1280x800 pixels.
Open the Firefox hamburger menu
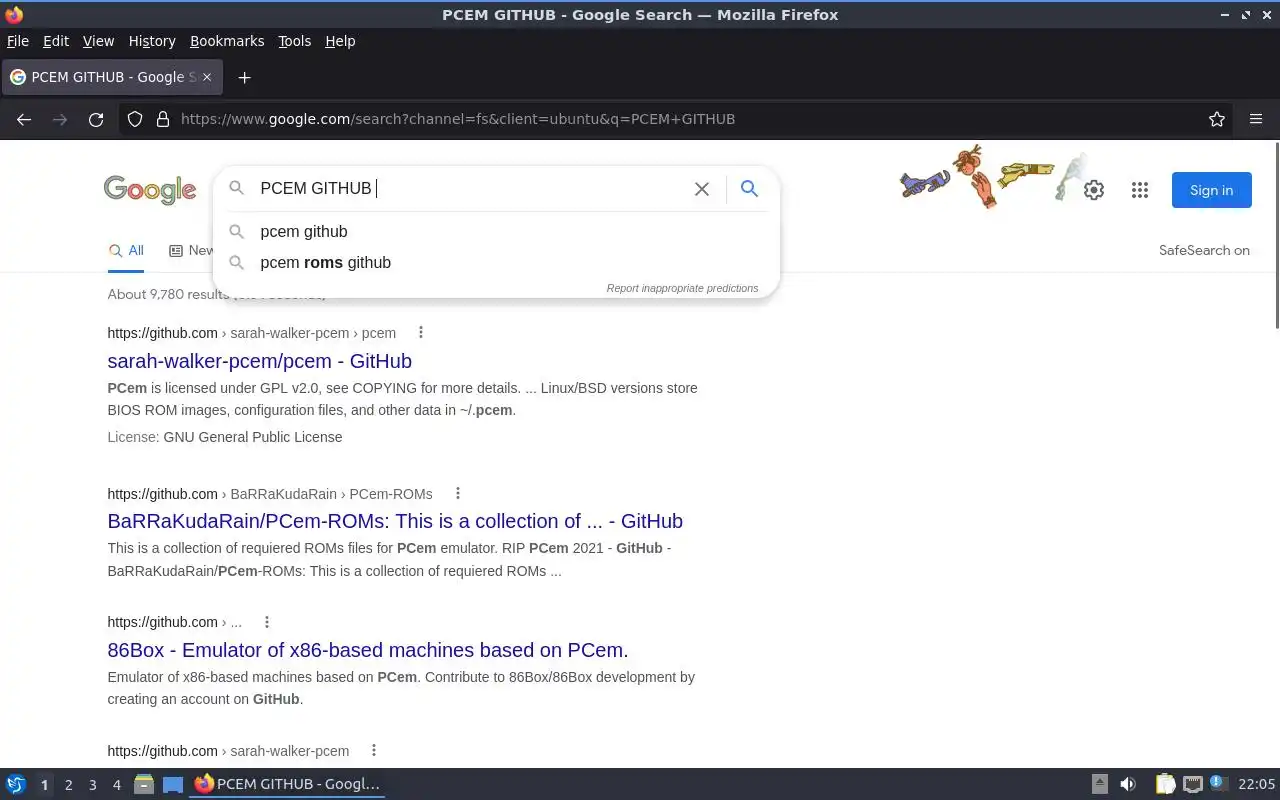tap(1256, 119)
